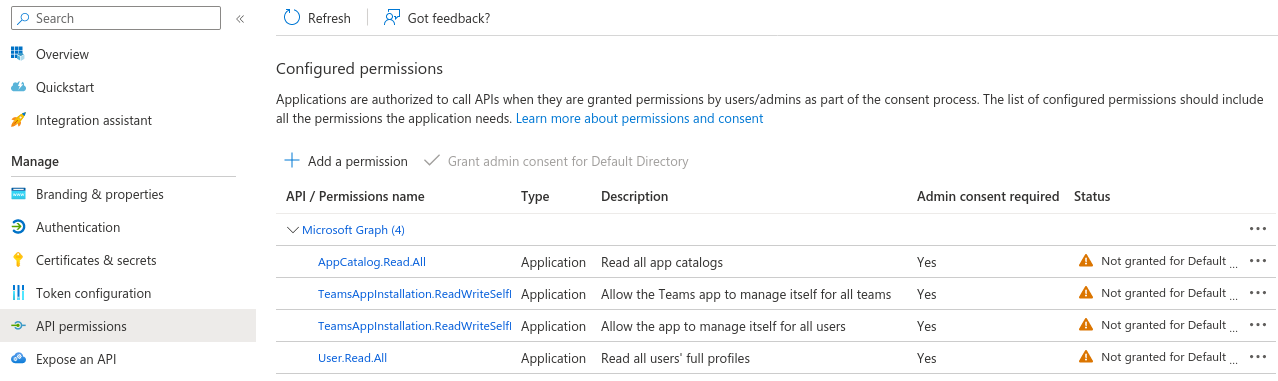1278x381 pixels.
Task: Click warning icon in AppCatalog.Read.All row
Action: [1086, 261]
